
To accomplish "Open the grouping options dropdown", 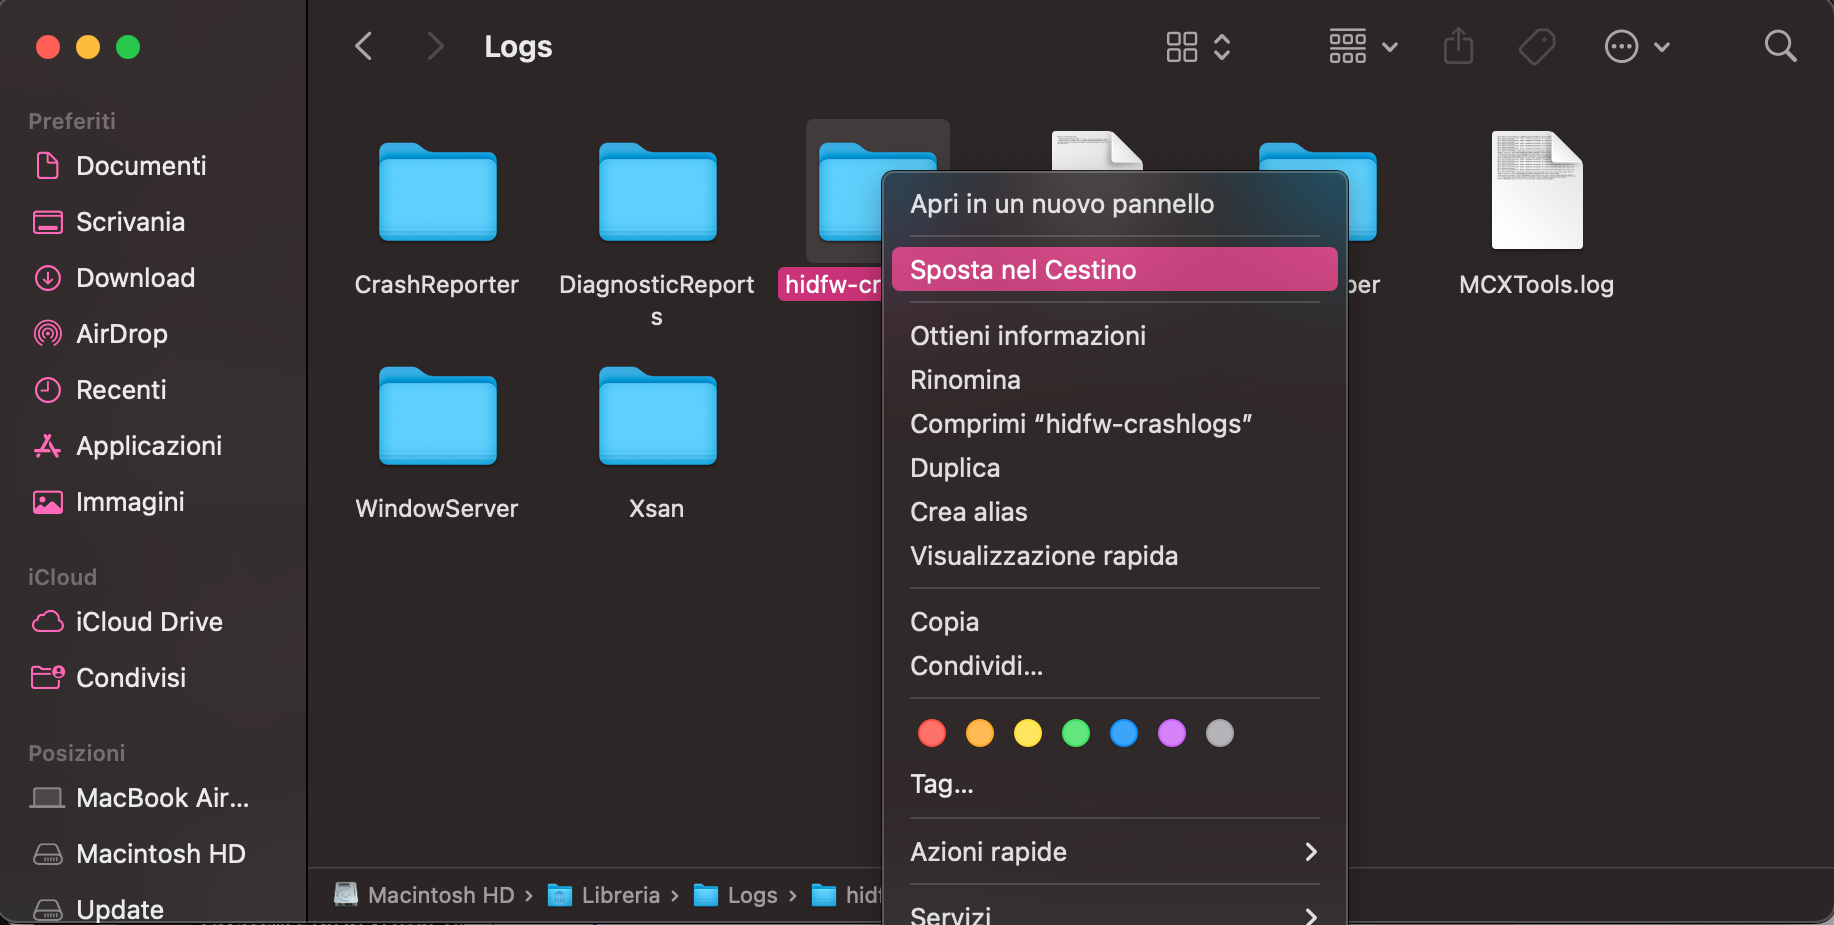I will point(1362,47).
